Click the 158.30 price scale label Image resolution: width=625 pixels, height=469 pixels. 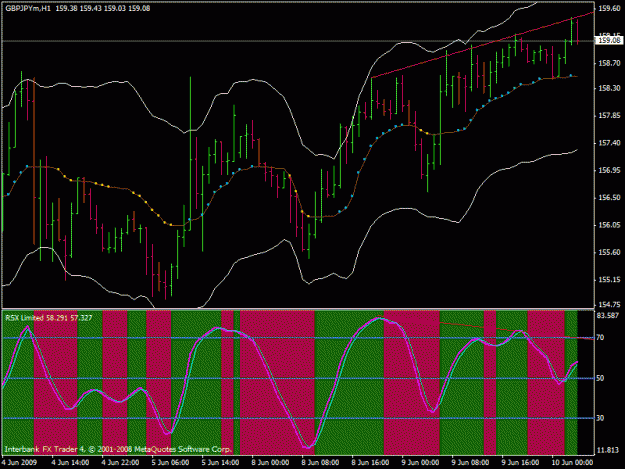click(x=609, y=88)
